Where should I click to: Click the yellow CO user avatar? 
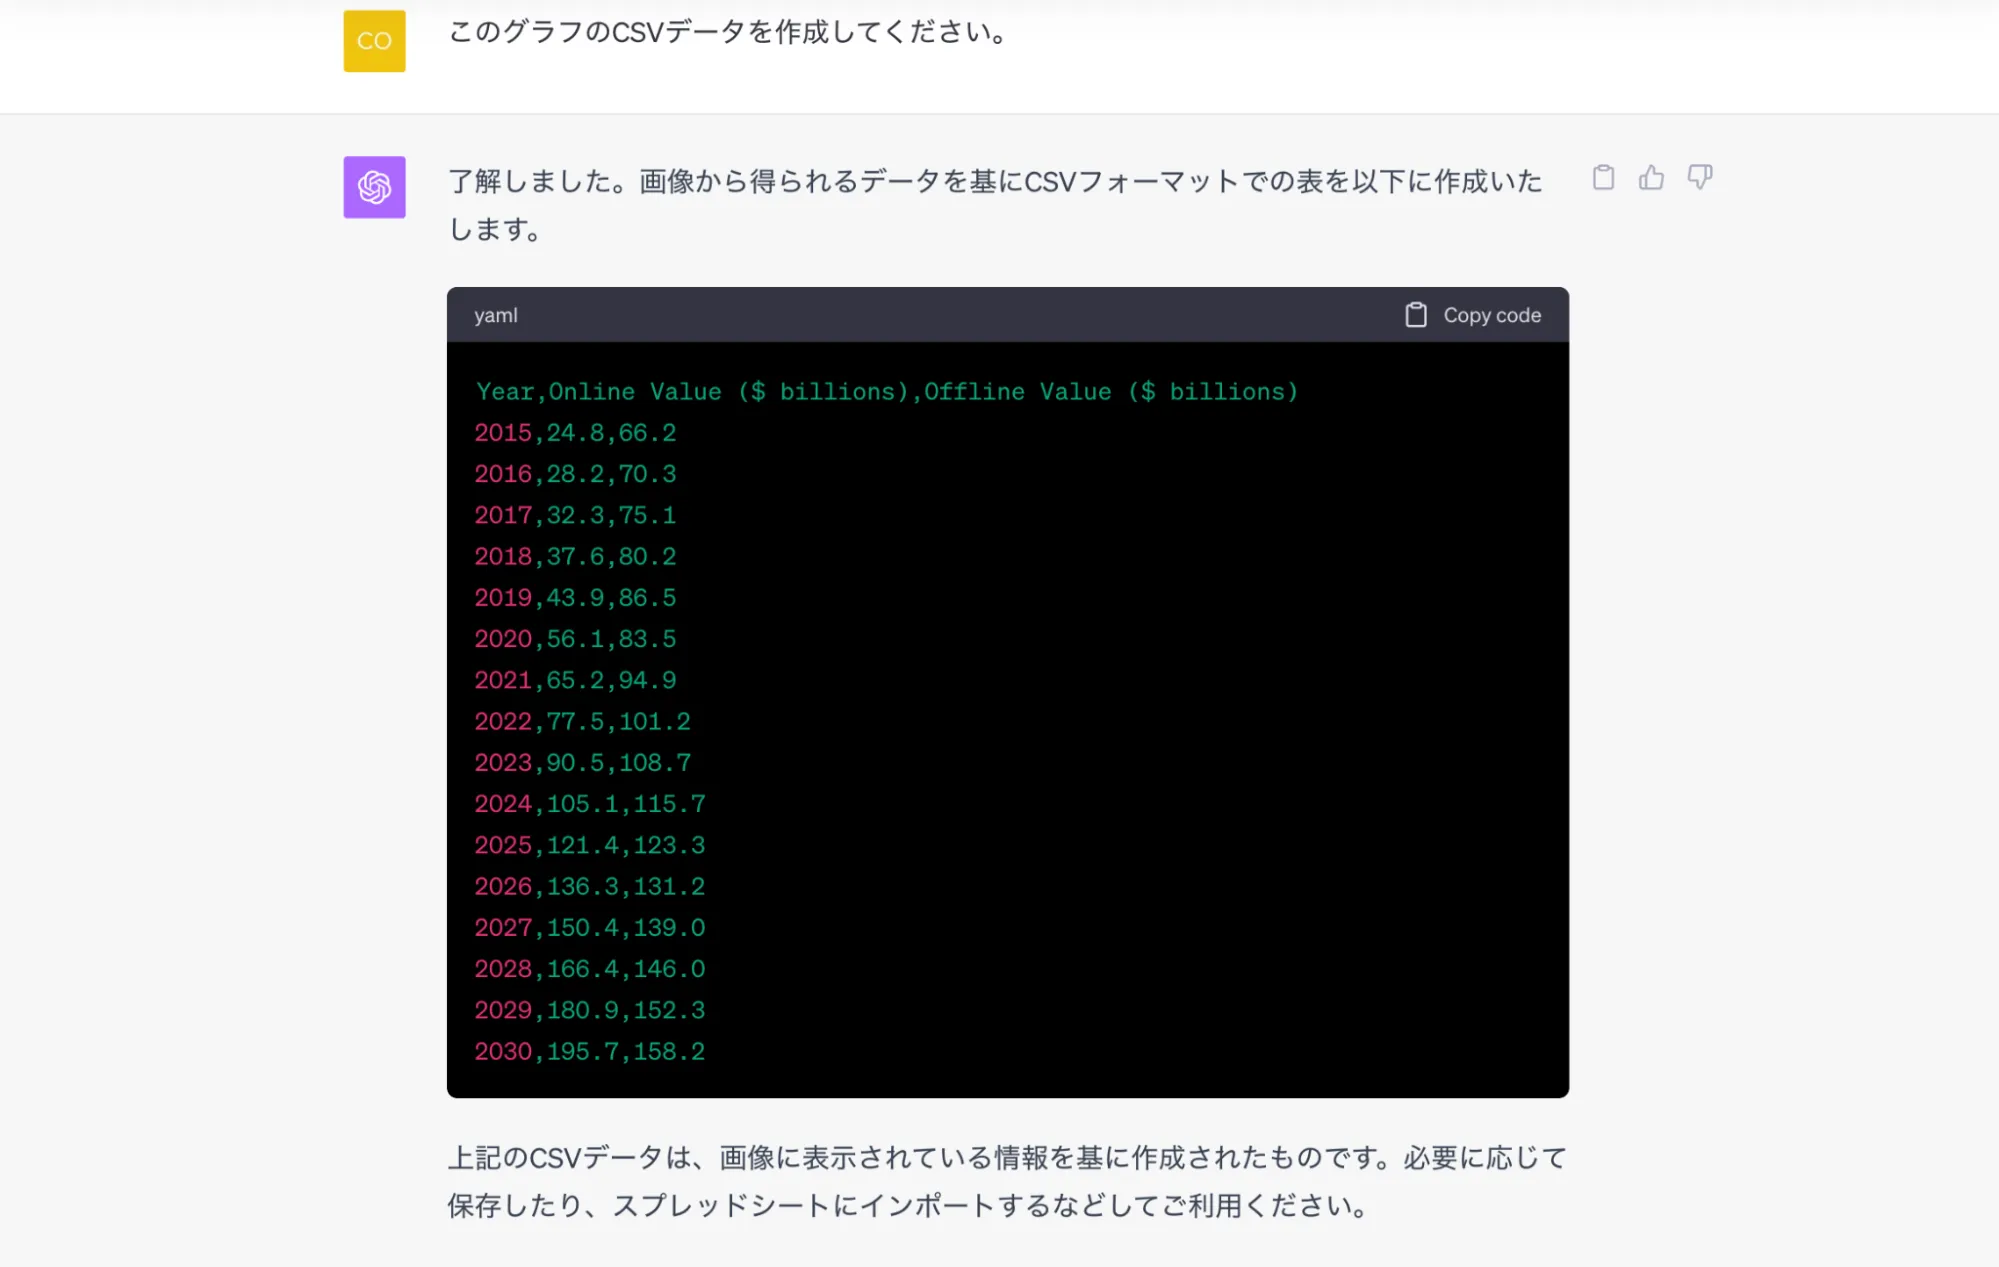click(374, 41)
